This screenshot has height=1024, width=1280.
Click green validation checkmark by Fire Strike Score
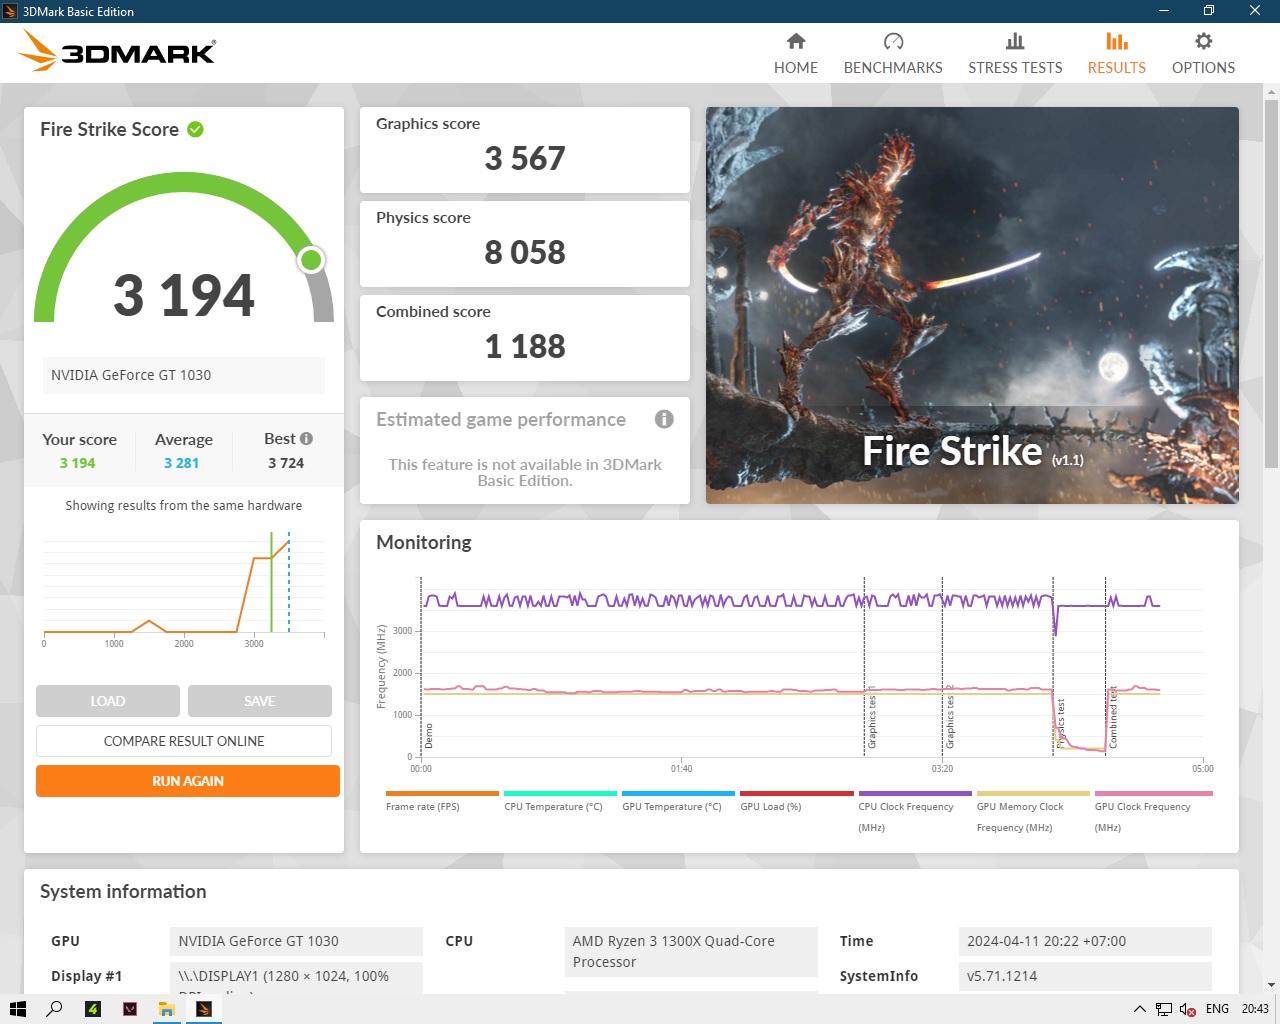click(x=196, y=130)
